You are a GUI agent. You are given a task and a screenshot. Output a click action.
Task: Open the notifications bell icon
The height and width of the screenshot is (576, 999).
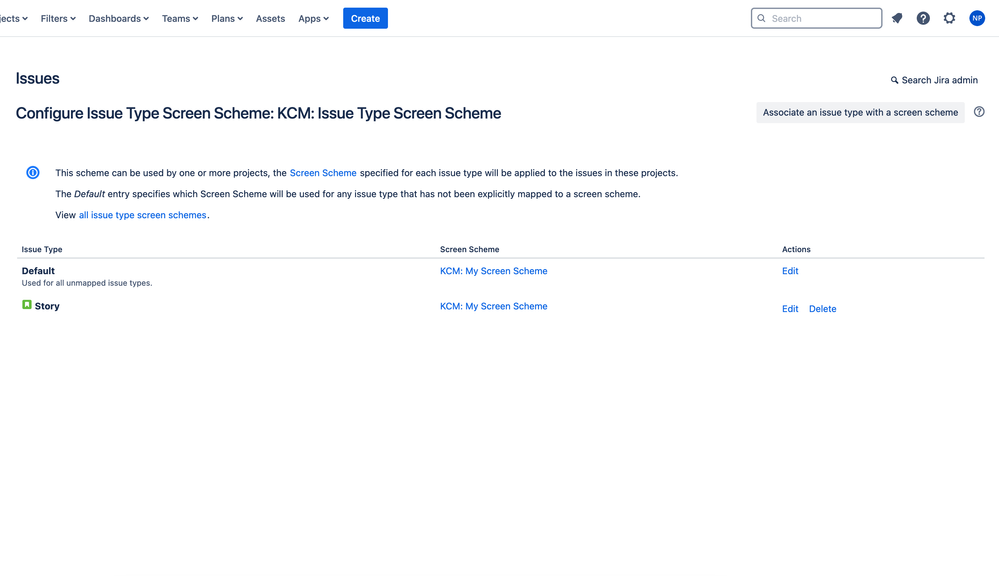click(896, 17)
